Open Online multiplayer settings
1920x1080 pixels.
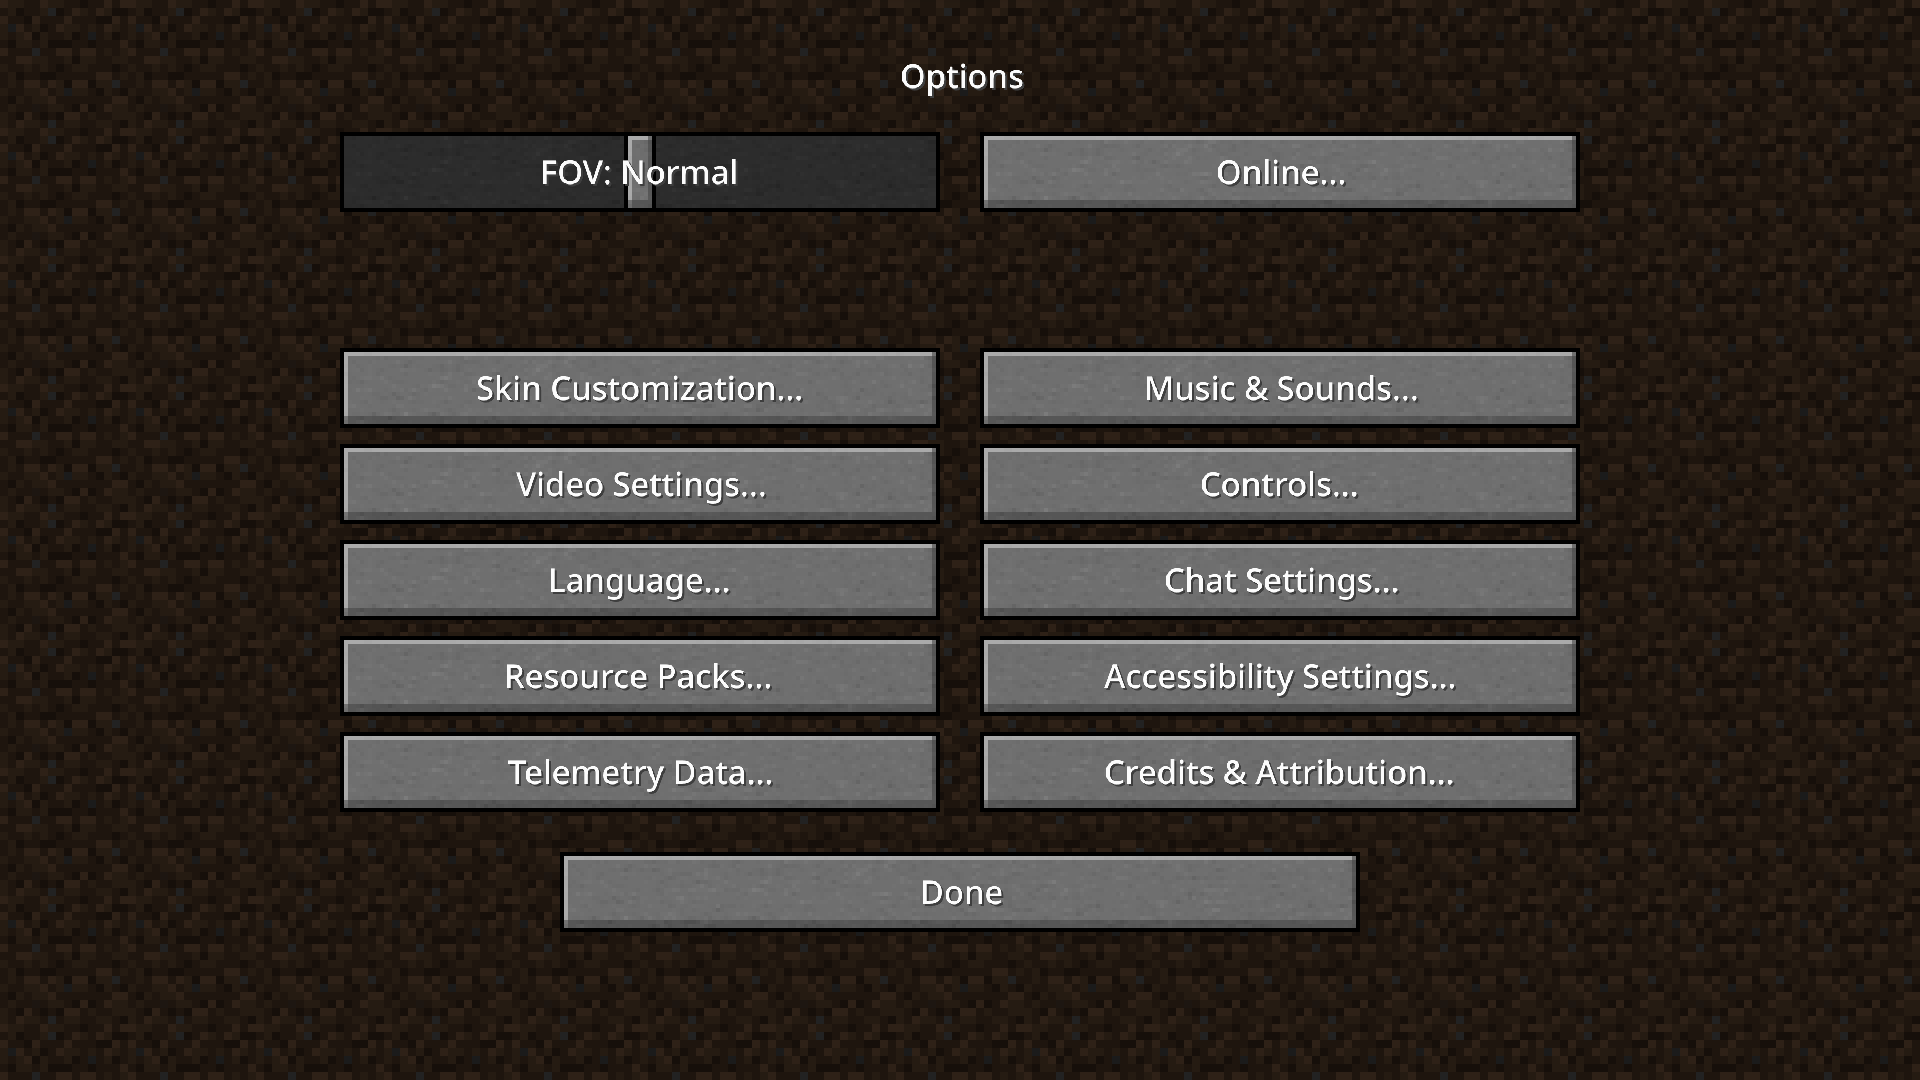(x=1279, y=171)
